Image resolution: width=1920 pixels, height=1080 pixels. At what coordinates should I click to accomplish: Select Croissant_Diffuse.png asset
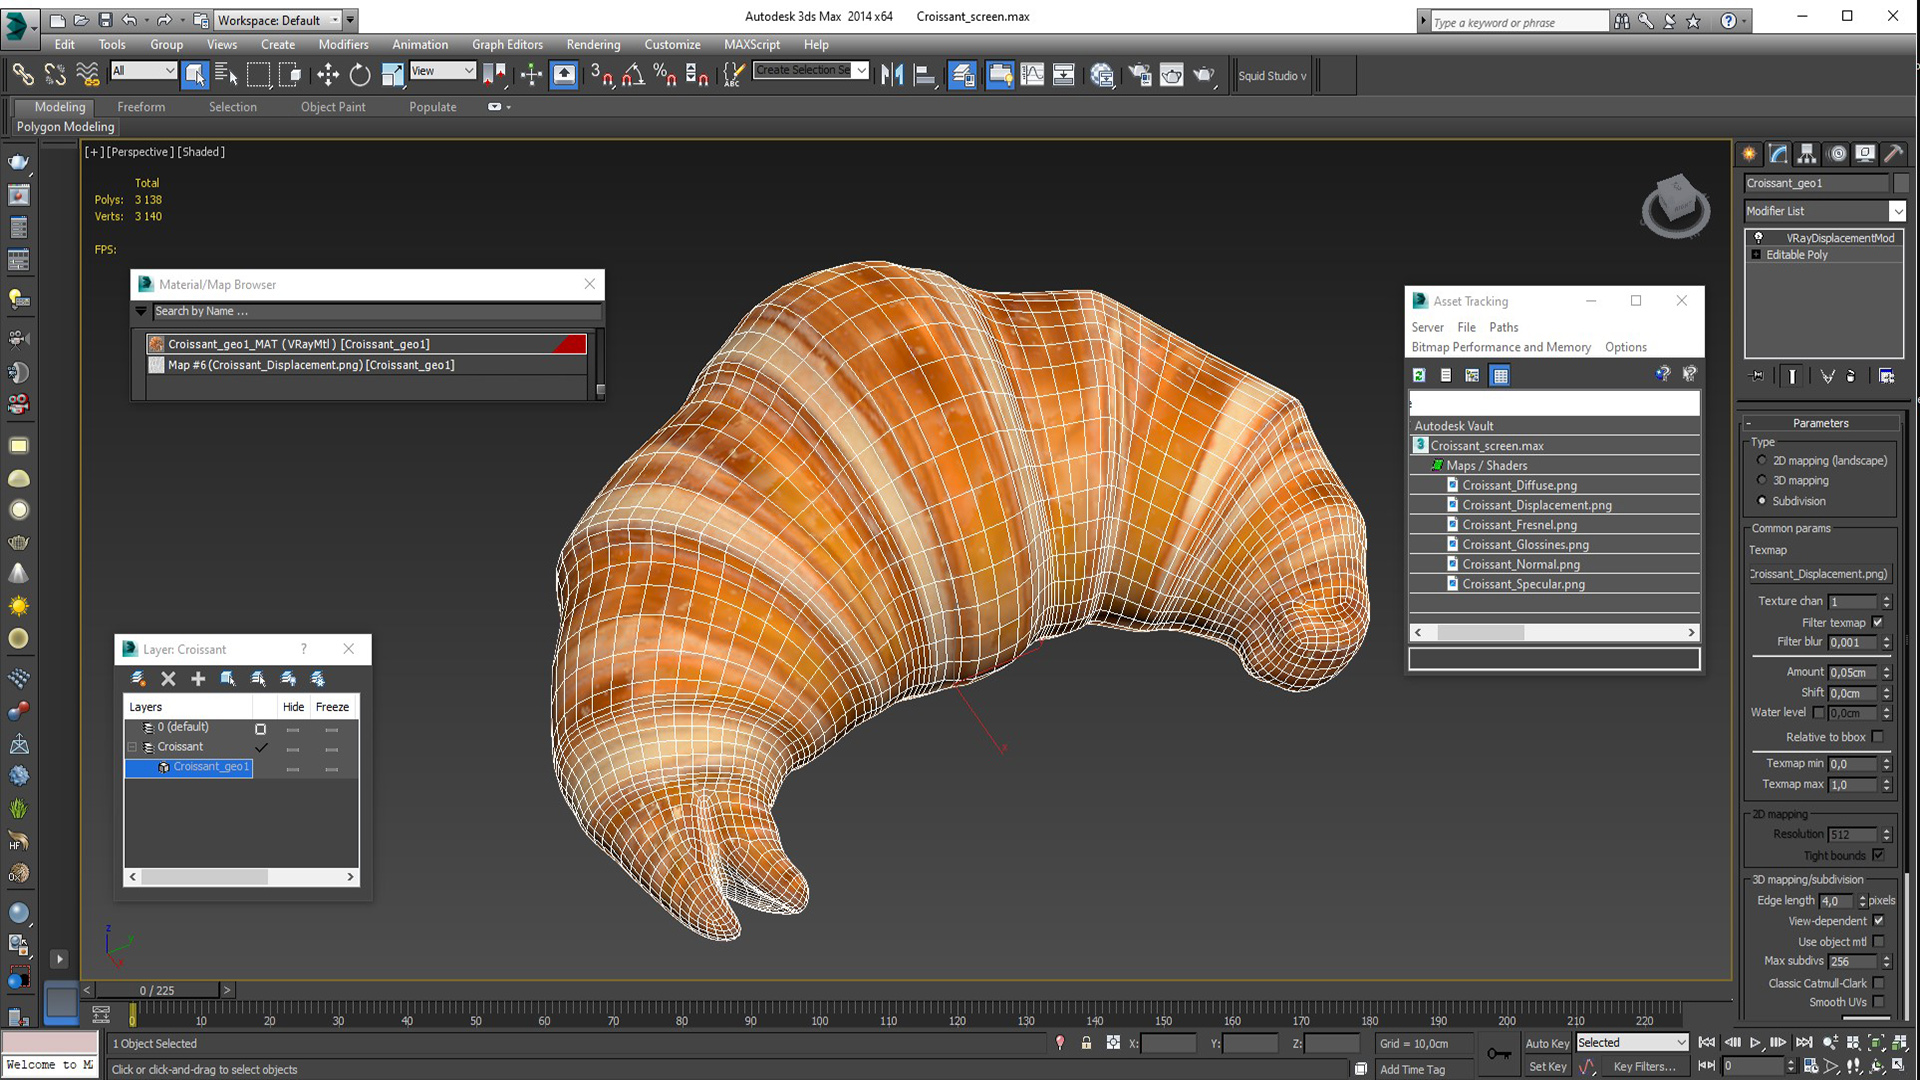[1519, 484]
